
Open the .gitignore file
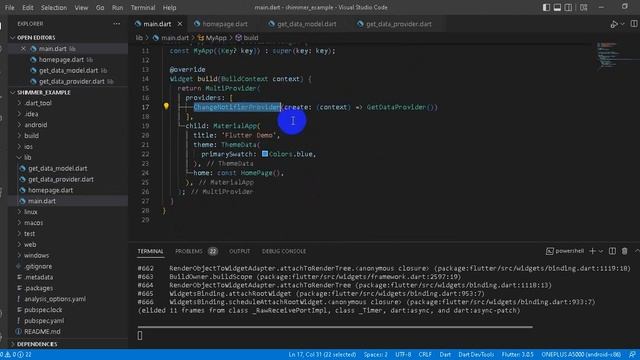click(38, 267)
